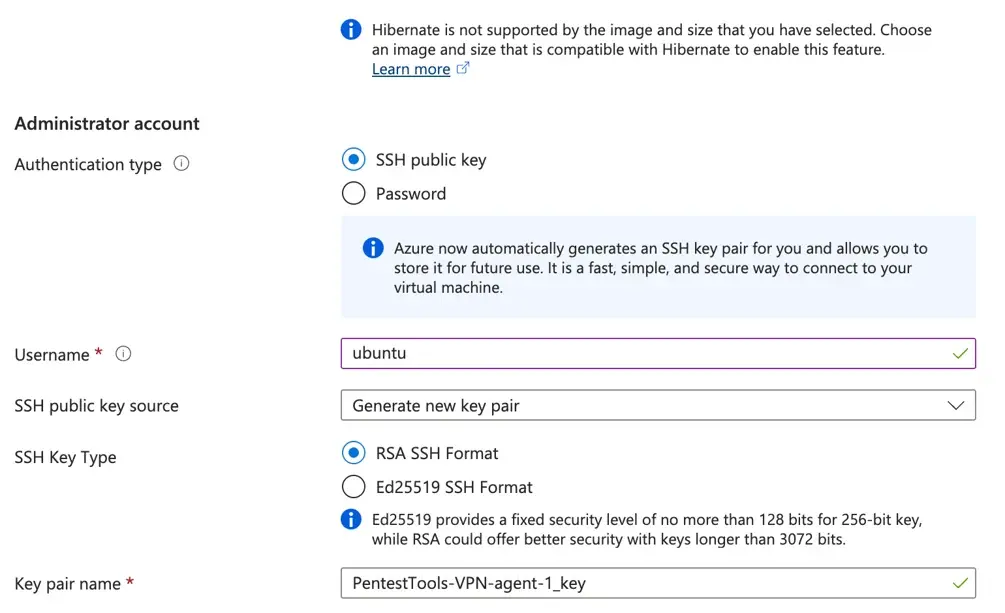Click the Username info tooltip icon
The width and height of the screenshot is (1005, 613).
(x=124, y=354)
